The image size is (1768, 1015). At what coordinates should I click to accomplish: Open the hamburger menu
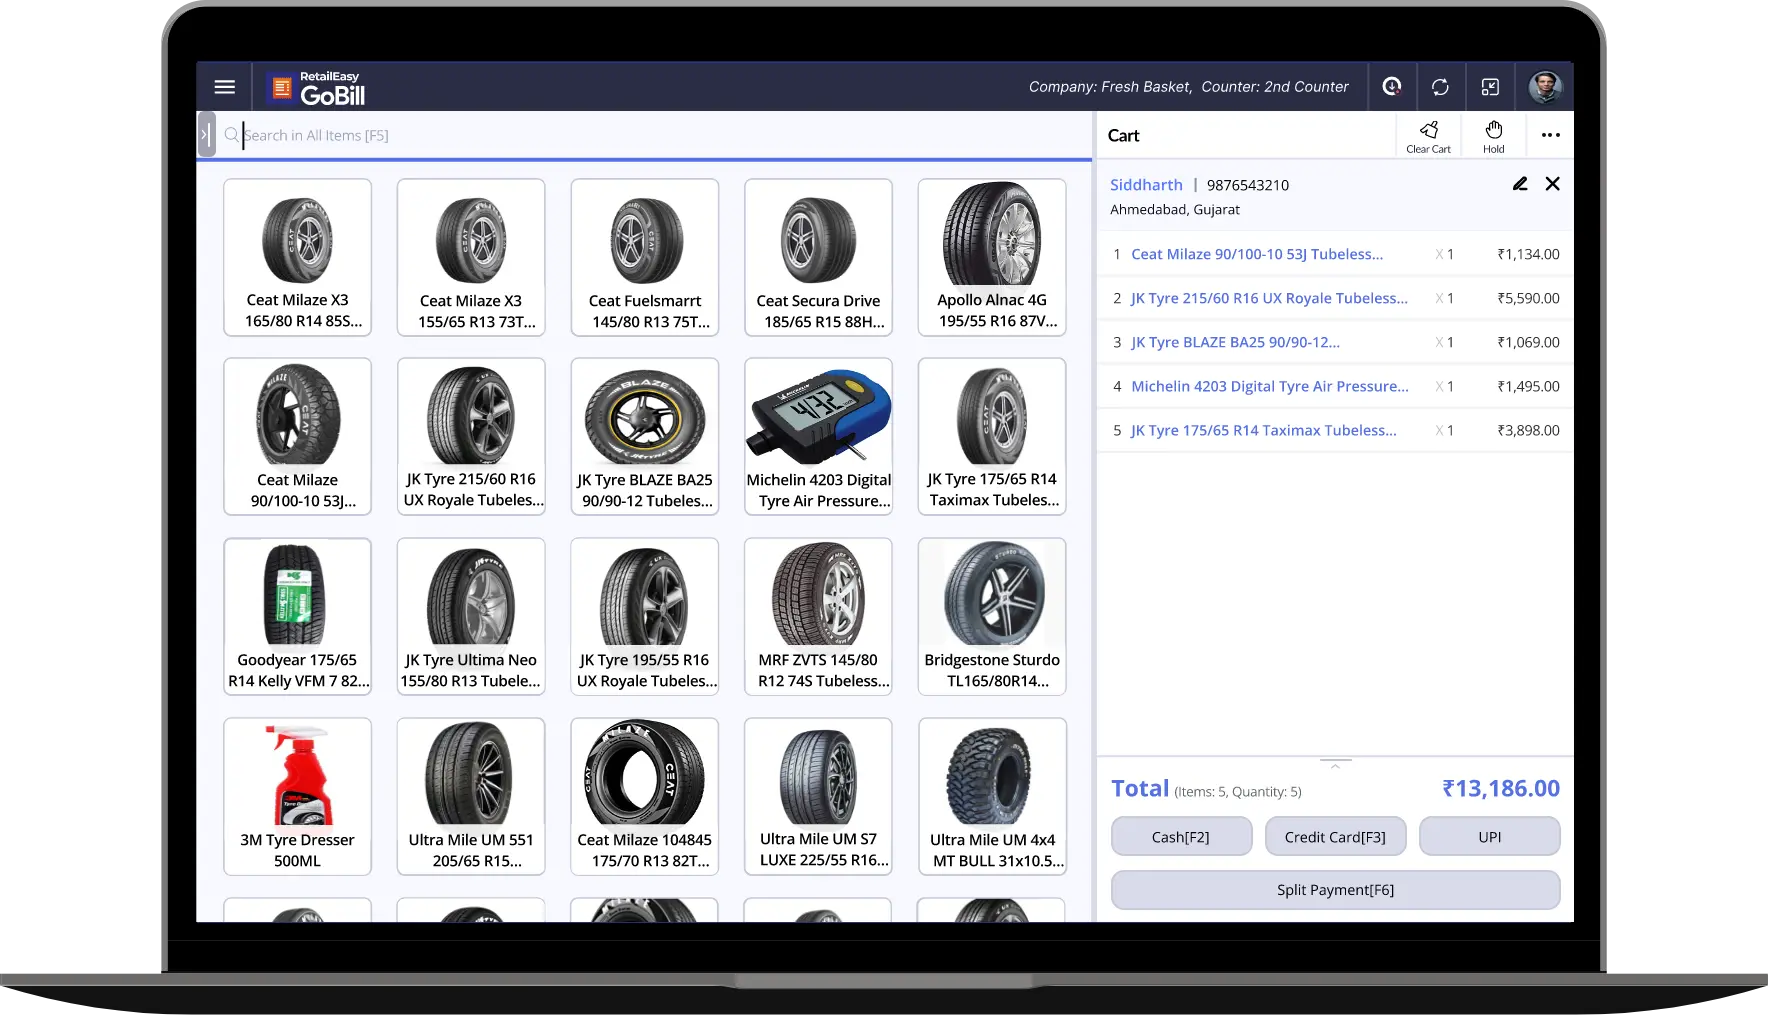pyautogui.click(x=224, y=87)
